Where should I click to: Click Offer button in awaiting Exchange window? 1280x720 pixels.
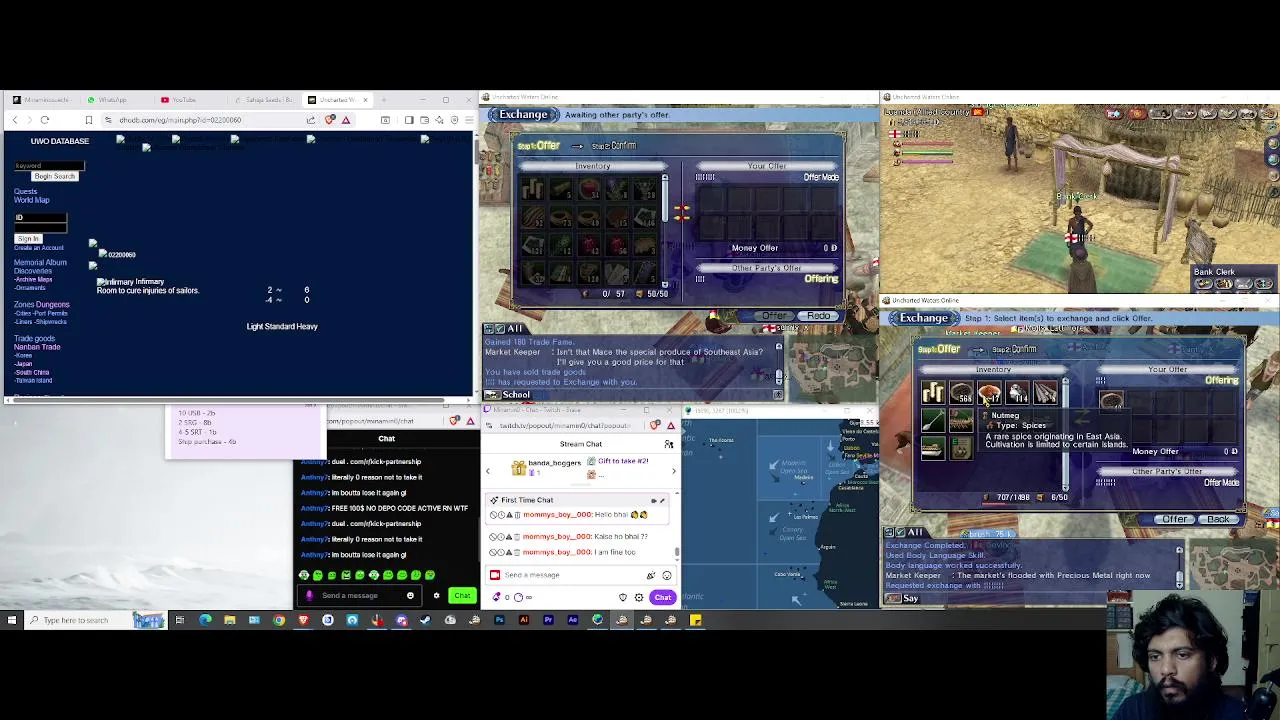click(774, 316)
